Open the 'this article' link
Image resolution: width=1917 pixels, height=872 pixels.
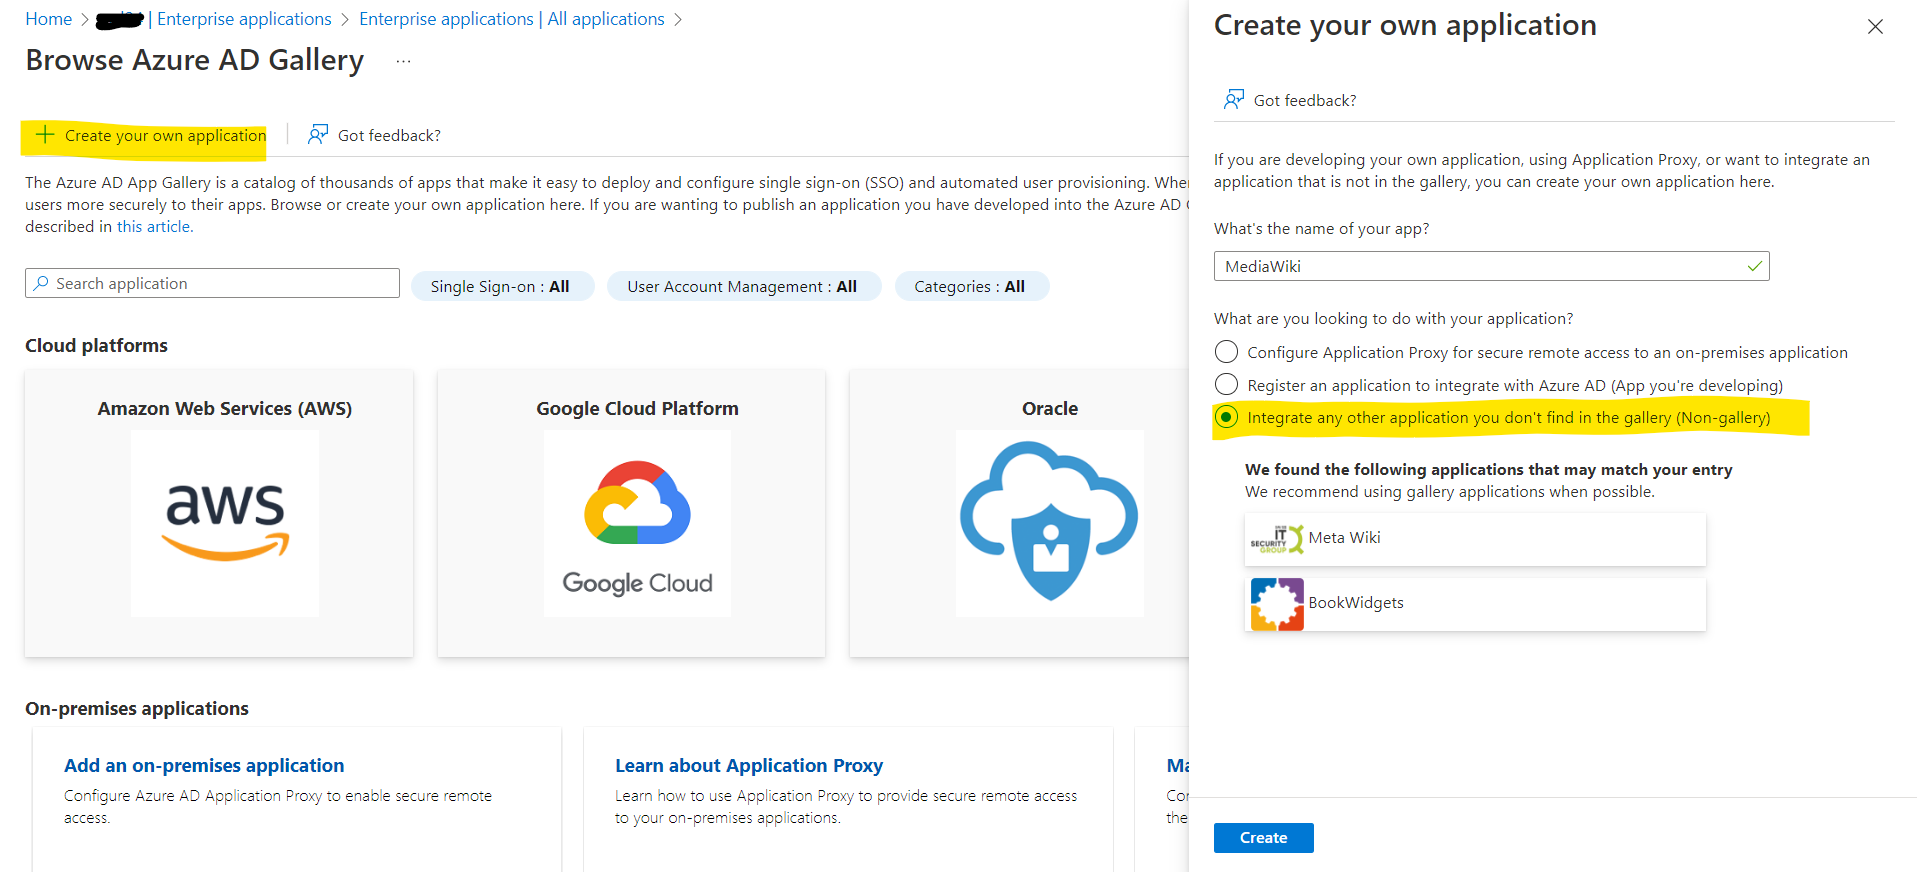pos(154,226)
